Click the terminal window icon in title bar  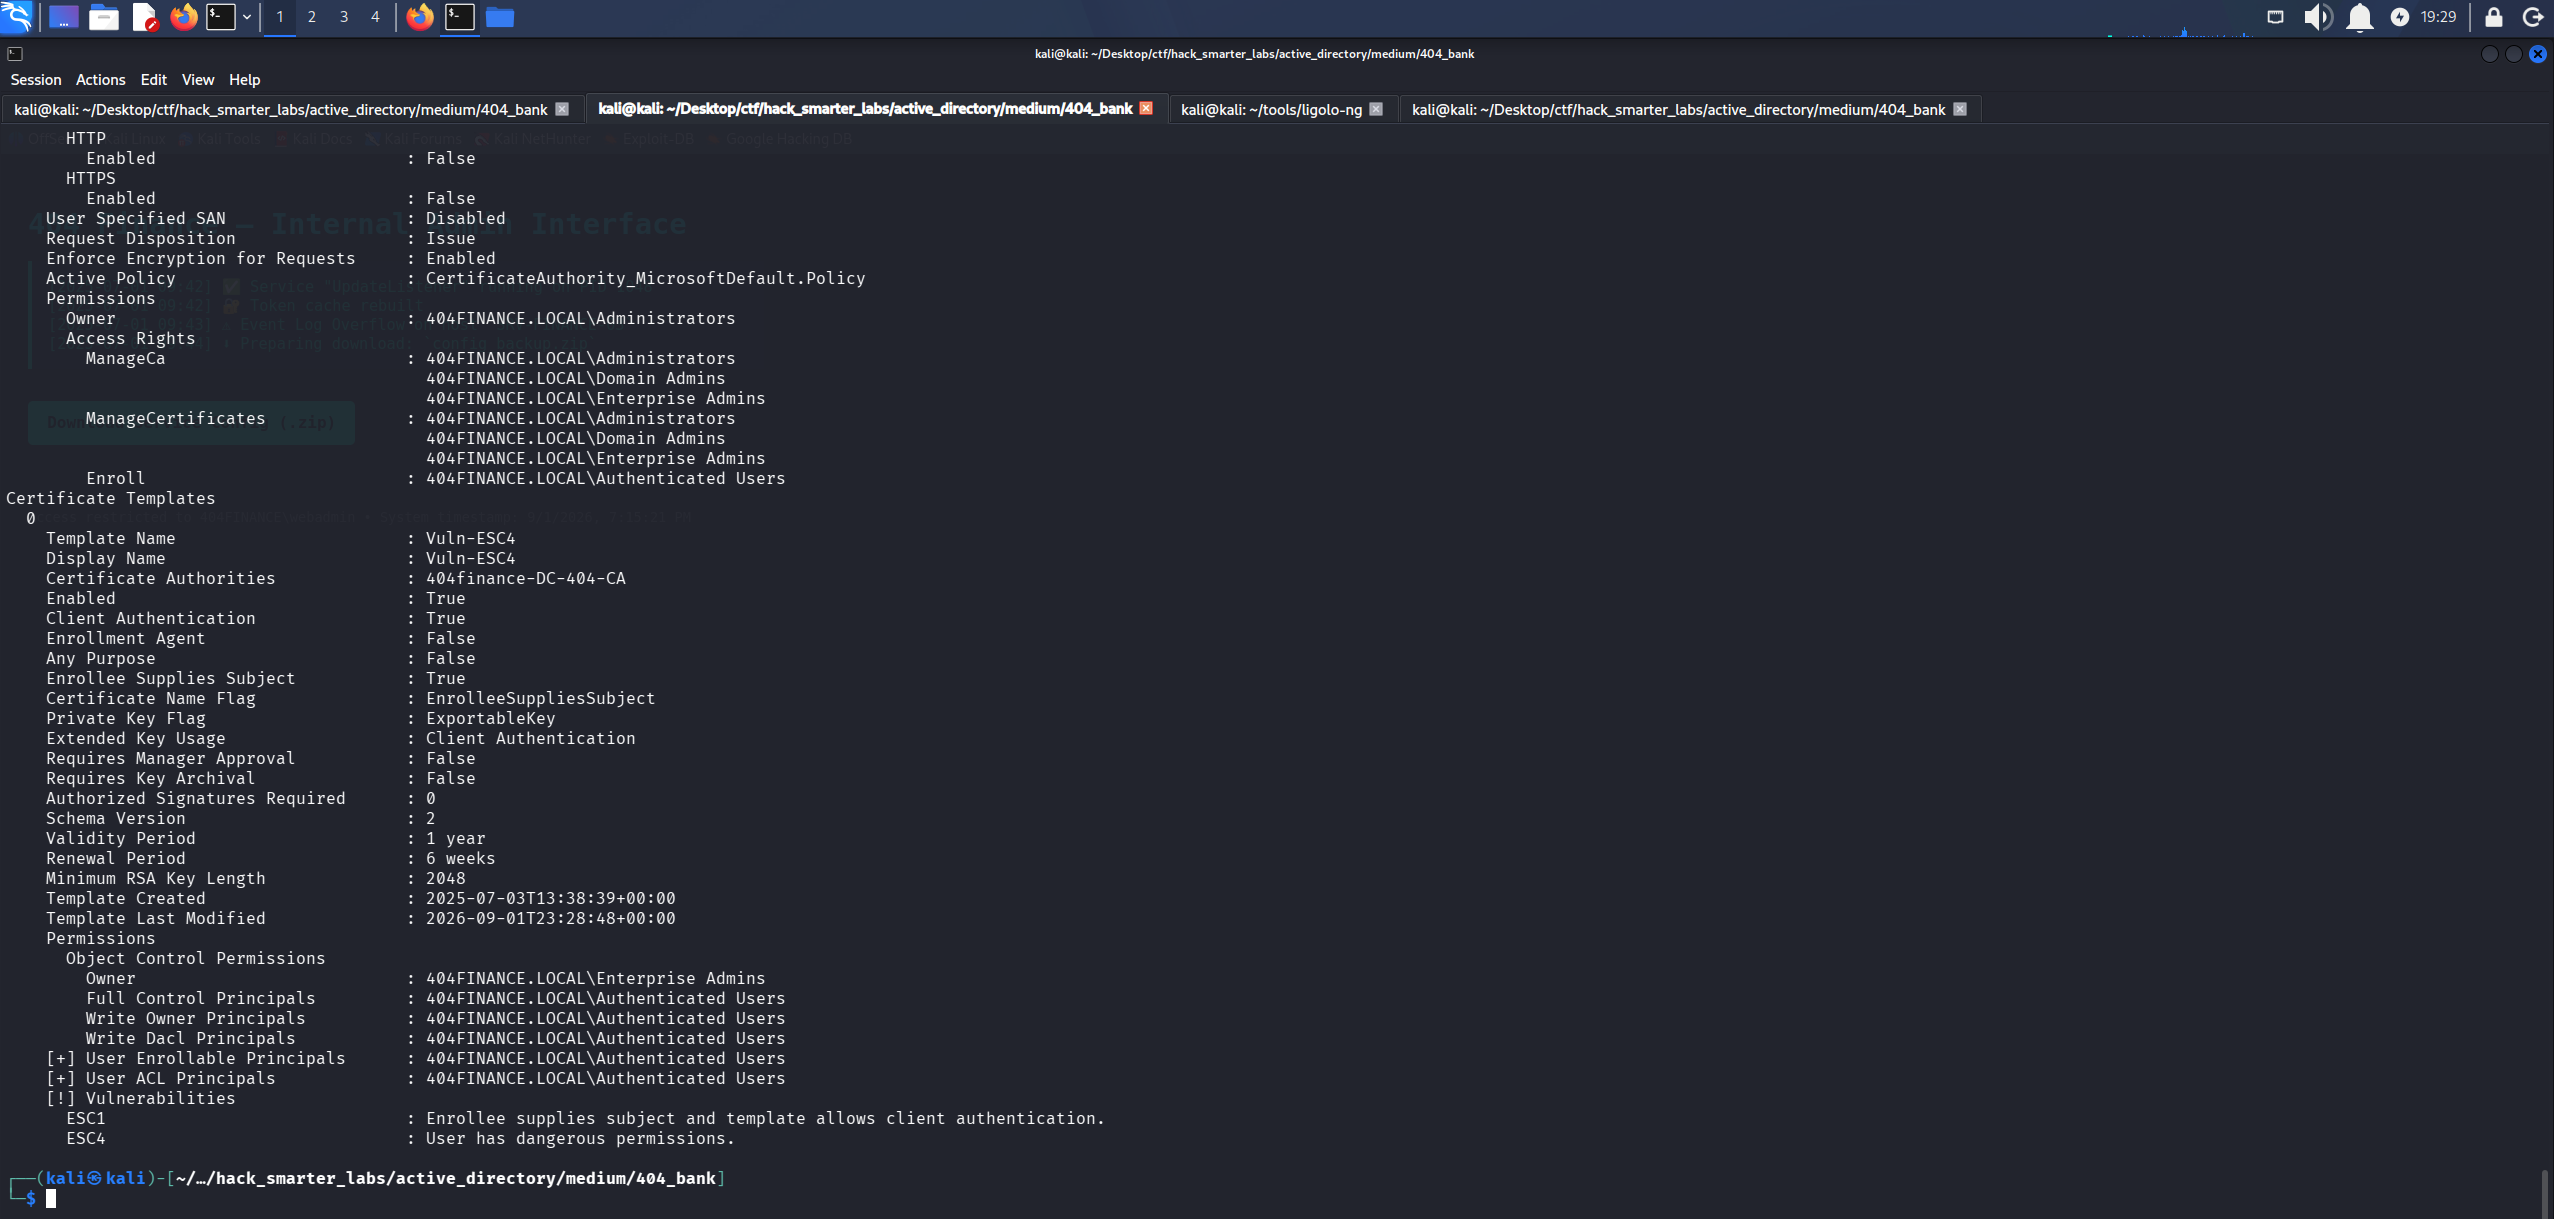point(15,54)
